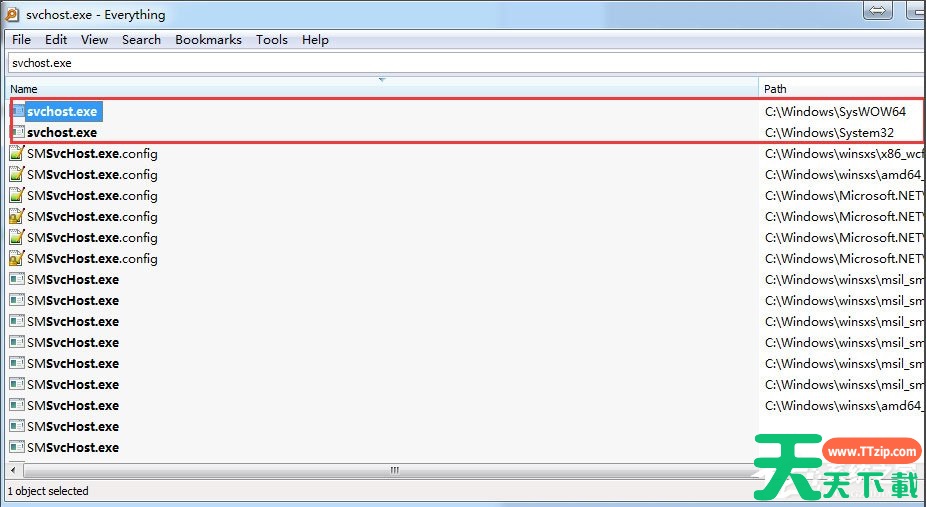Click the horizontal scrollbar left arrow
The image size is (926, 507).
point(15,470)
